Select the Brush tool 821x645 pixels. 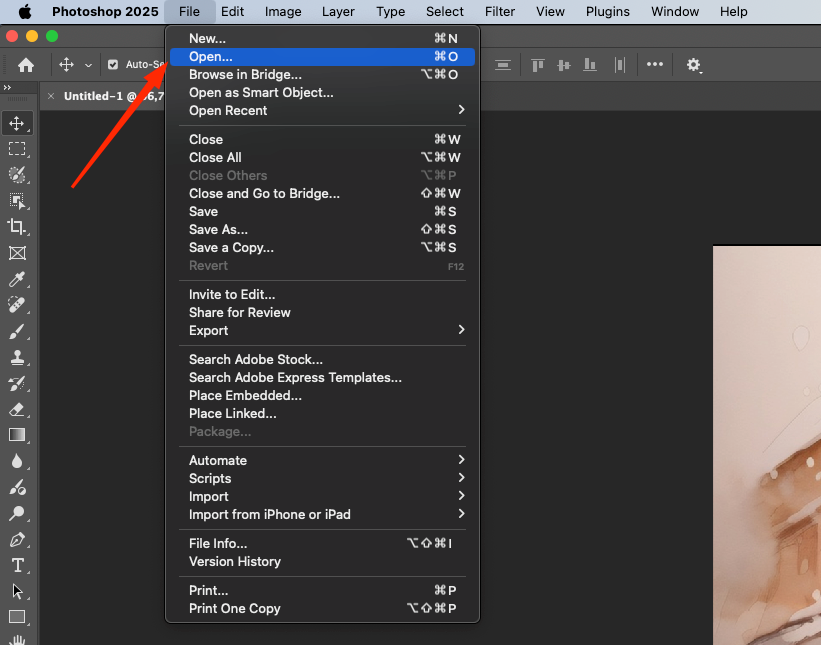pos(17,331)
